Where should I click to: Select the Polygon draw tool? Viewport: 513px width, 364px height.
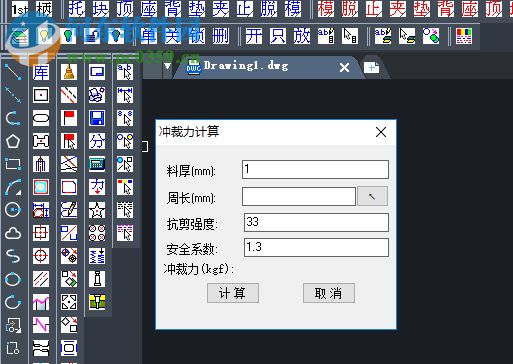13,141
